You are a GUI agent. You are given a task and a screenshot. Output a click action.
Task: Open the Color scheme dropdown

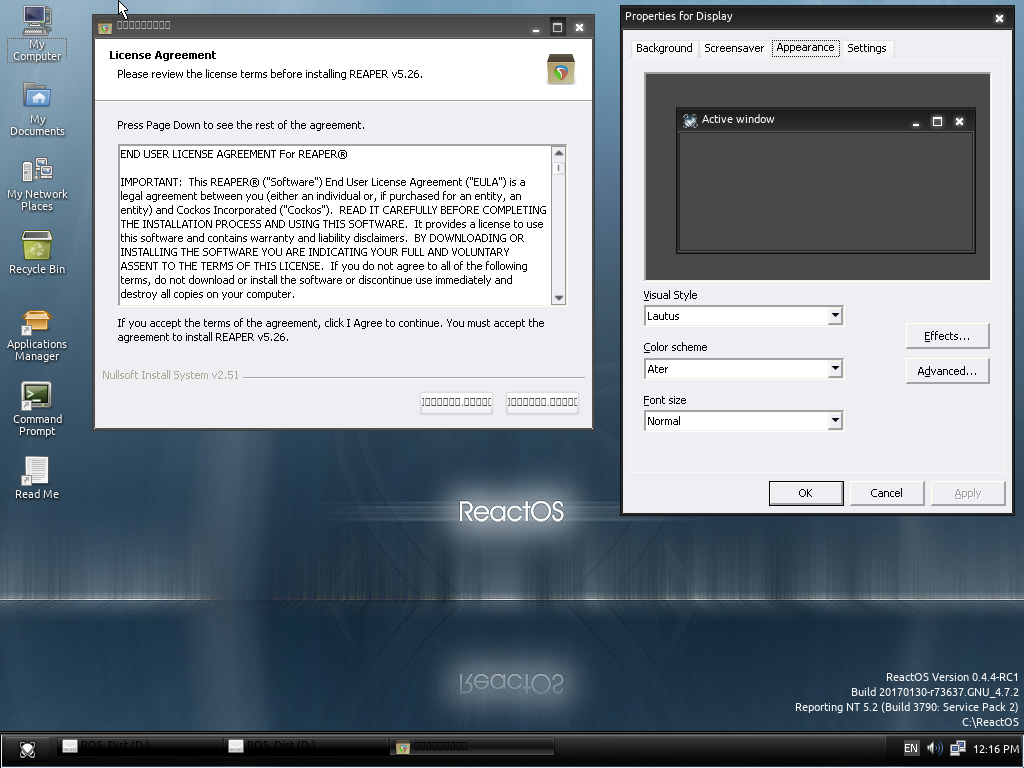click(834, 369)
